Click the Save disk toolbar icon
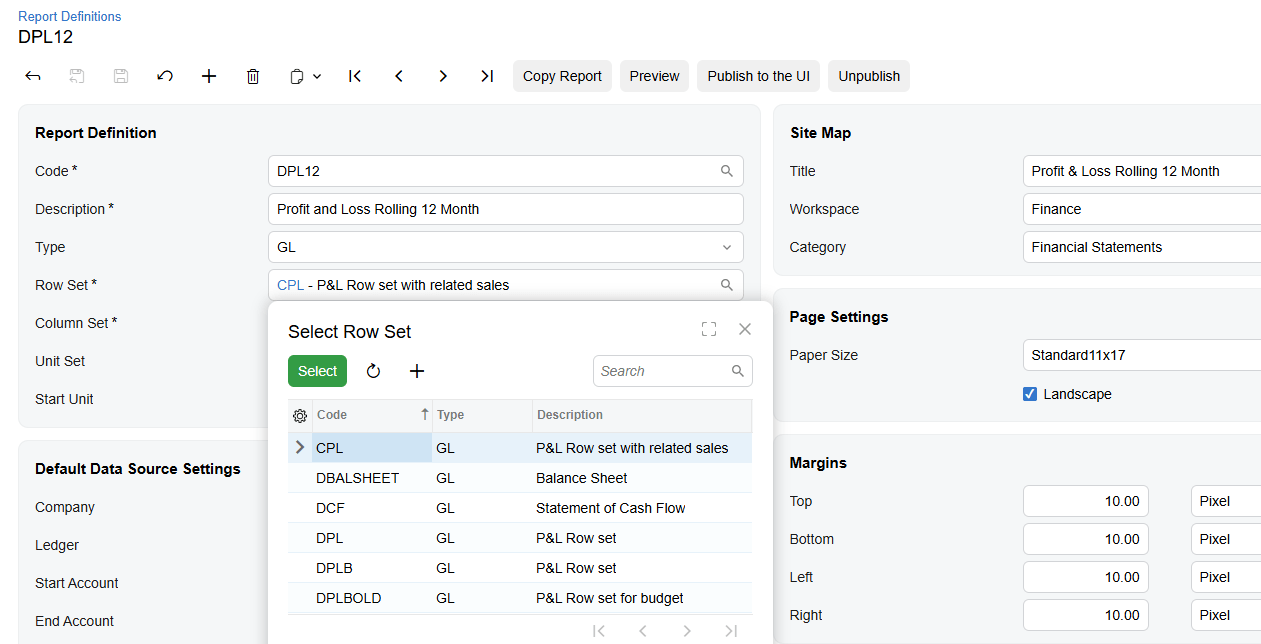This screenshot has width=1261, height=644. click(x=121, y=76)
